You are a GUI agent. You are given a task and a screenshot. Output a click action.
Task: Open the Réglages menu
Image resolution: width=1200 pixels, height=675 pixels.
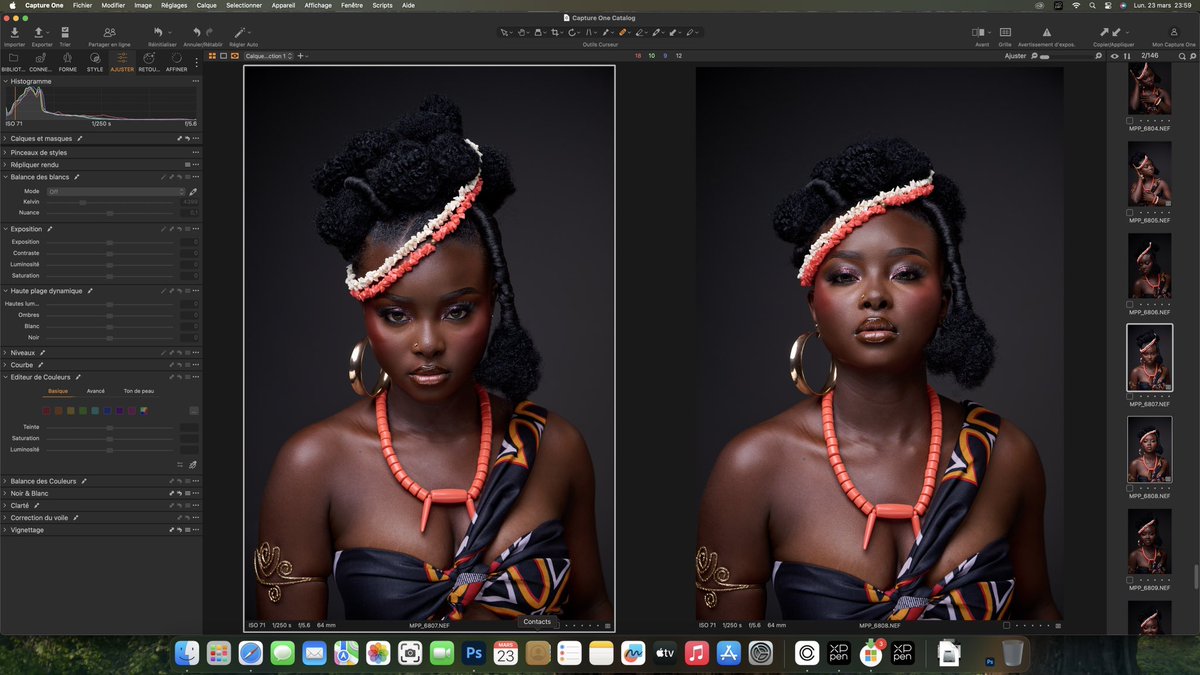174,5
